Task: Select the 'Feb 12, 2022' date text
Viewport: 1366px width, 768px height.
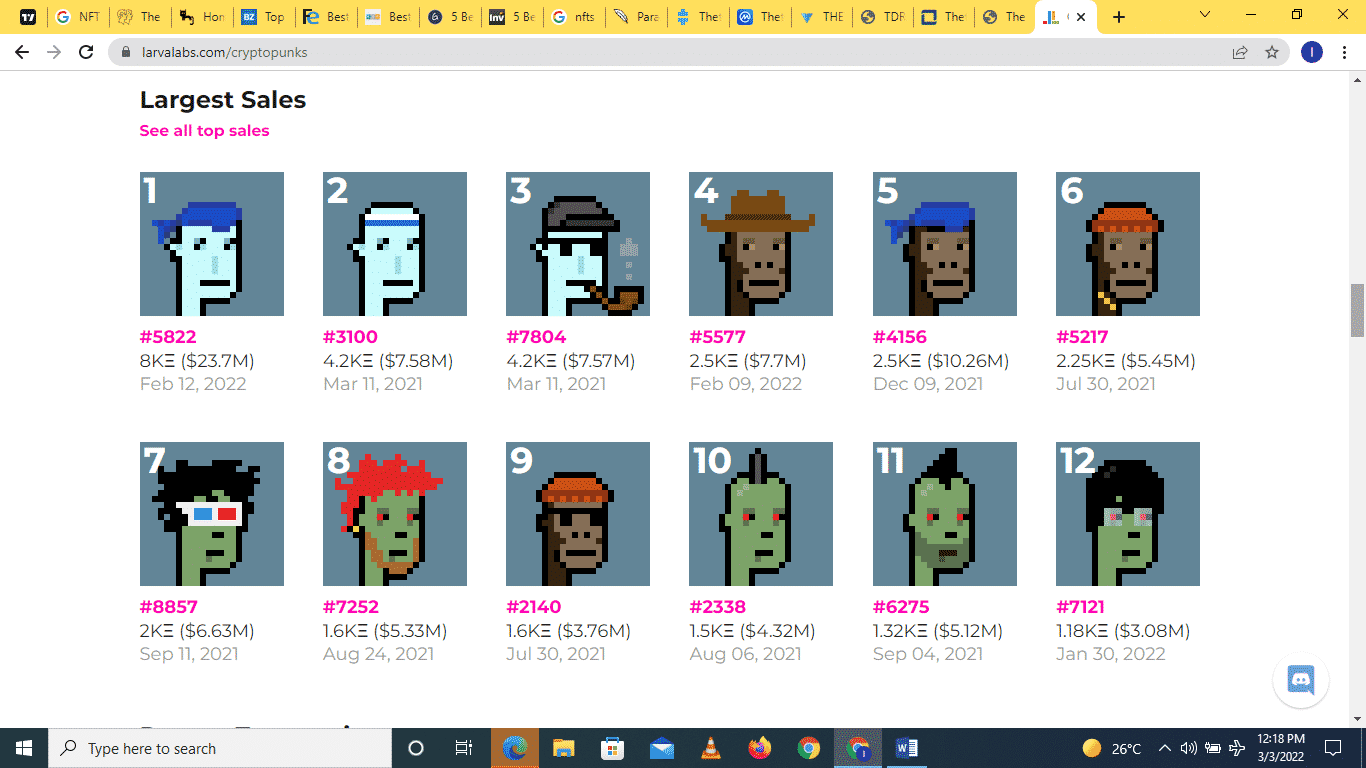Action: click(x=193, y=384)
